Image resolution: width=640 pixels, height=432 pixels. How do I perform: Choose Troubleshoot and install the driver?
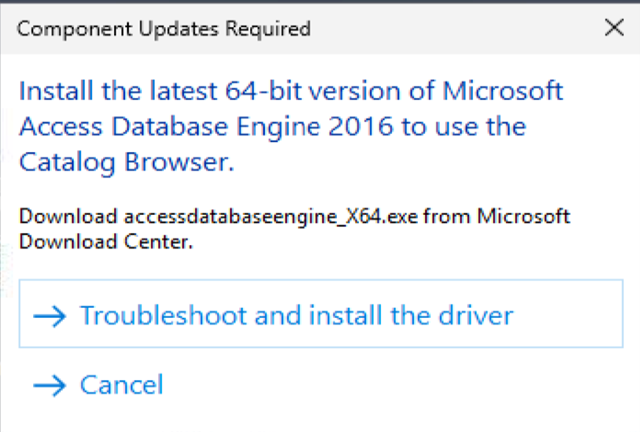pos(296,317)
